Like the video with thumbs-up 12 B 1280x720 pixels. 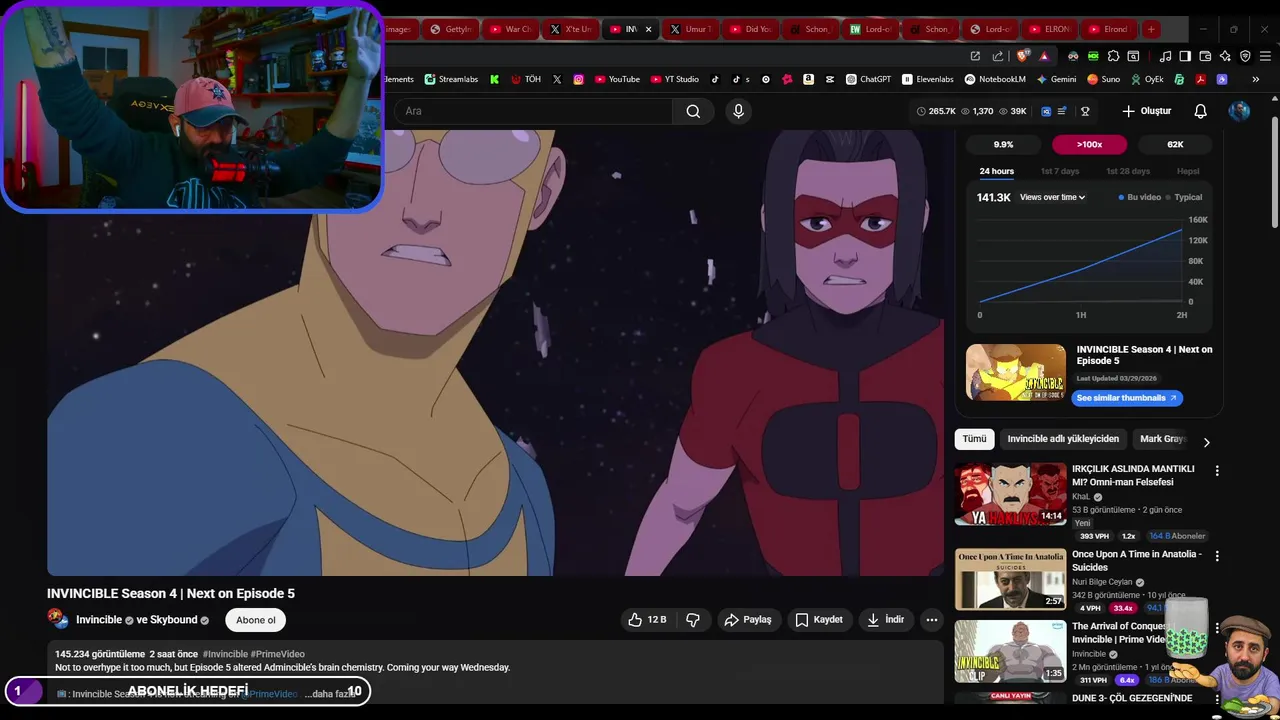pyautogui.click(x=647, y=620)
